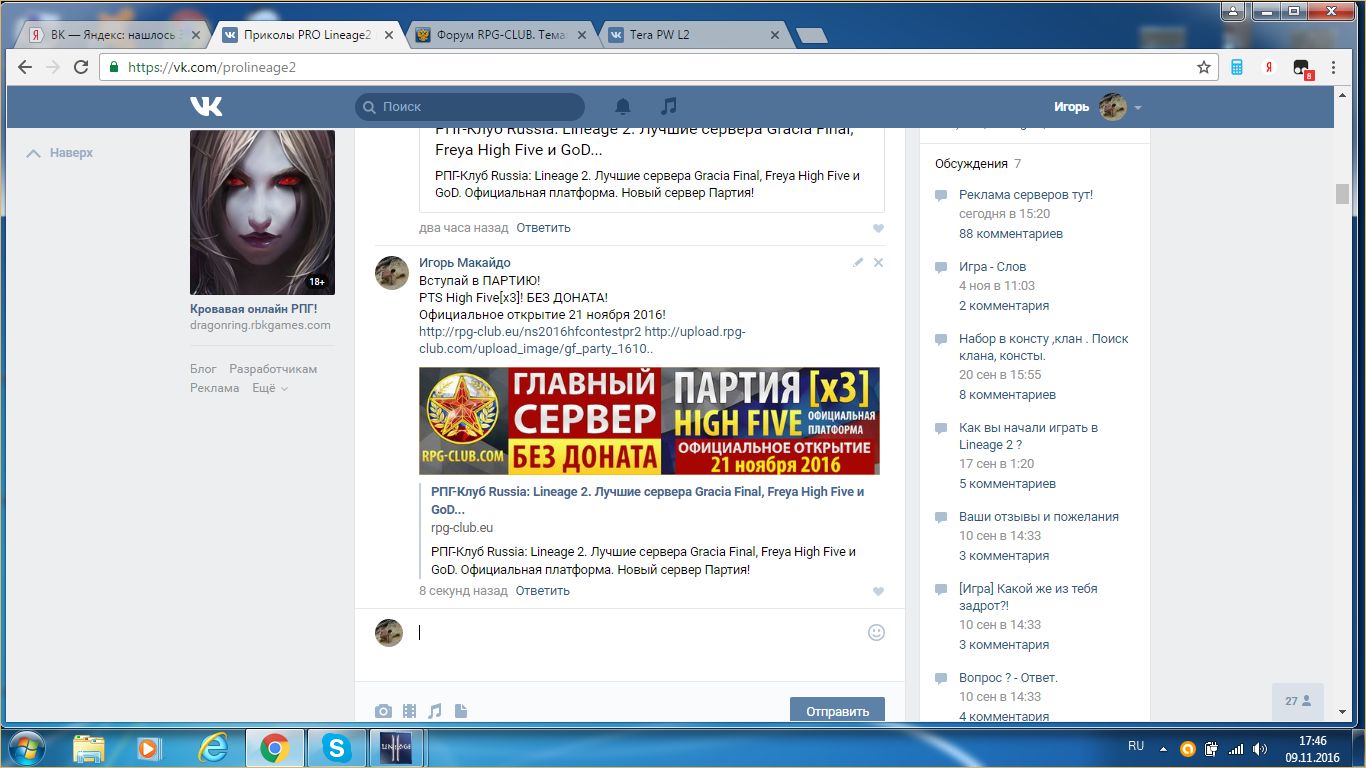Screen dimensions: 1366x768
Task: Open the Chrome three-dot menu
Action: pyautogui.click(x=1333, y=68)
